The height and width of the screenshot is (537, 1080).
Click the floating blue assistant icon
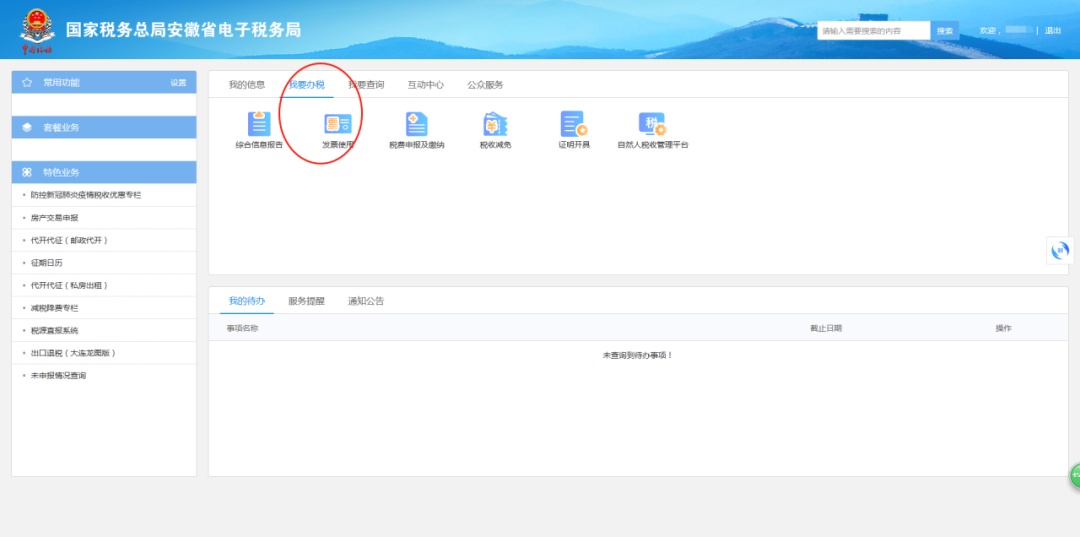1060,250
